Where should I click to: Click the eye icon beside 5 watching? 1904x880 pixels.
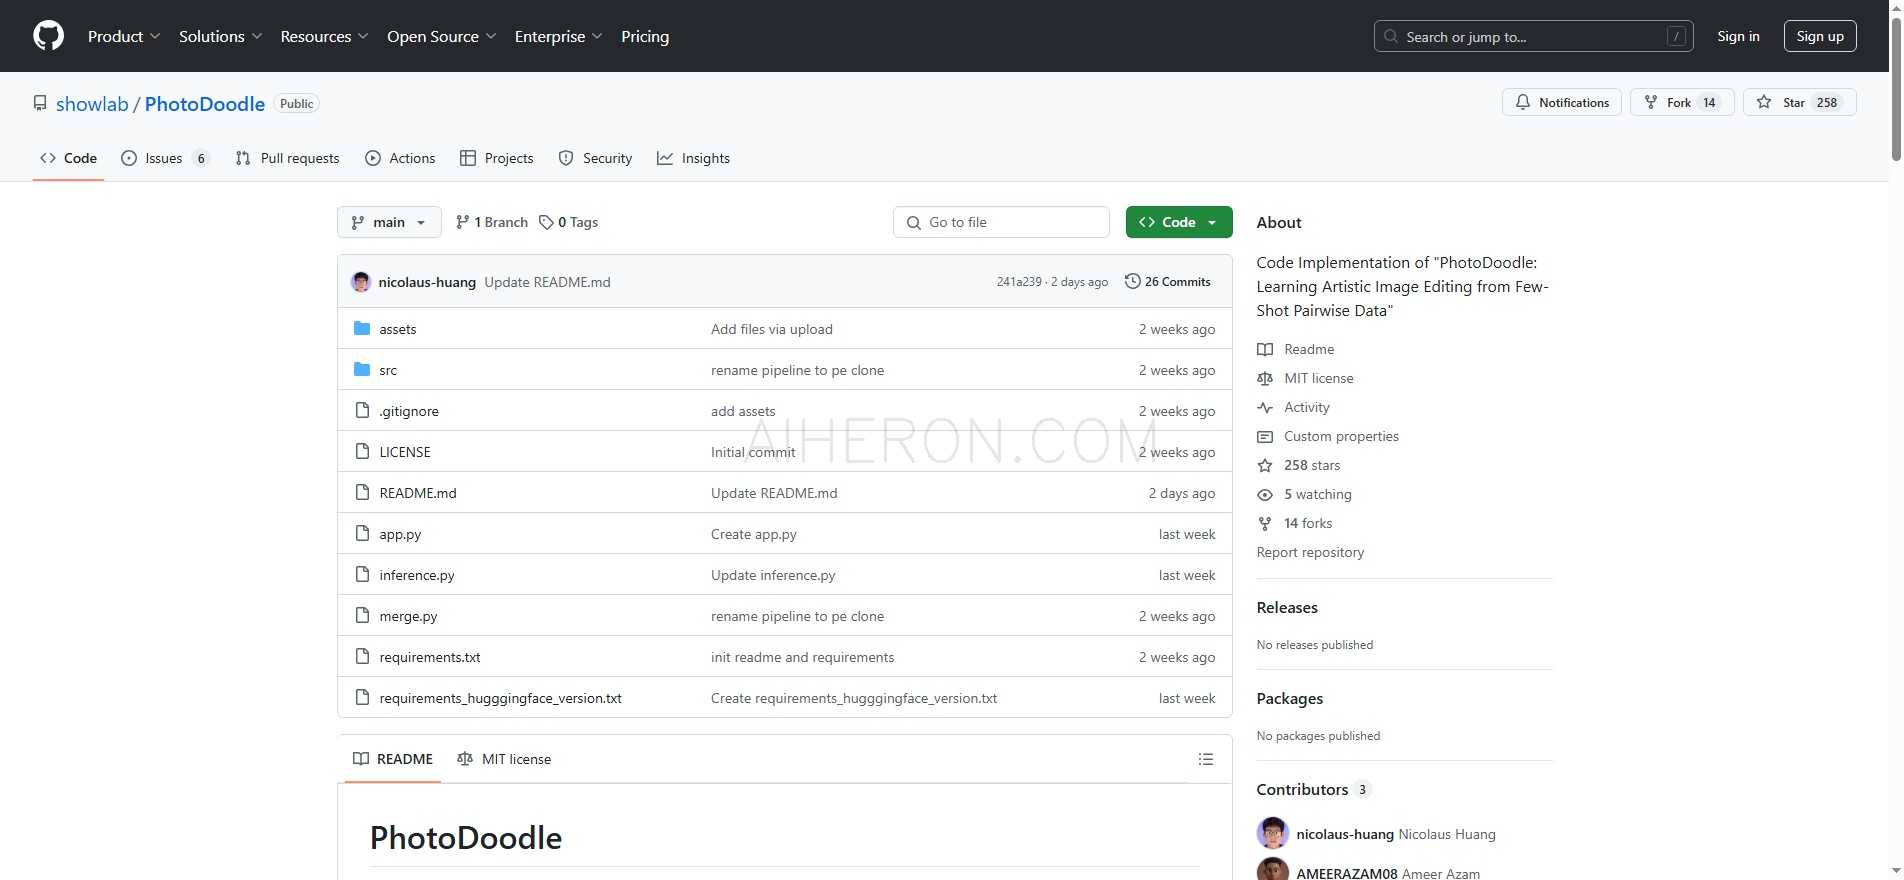[1265, 494]
